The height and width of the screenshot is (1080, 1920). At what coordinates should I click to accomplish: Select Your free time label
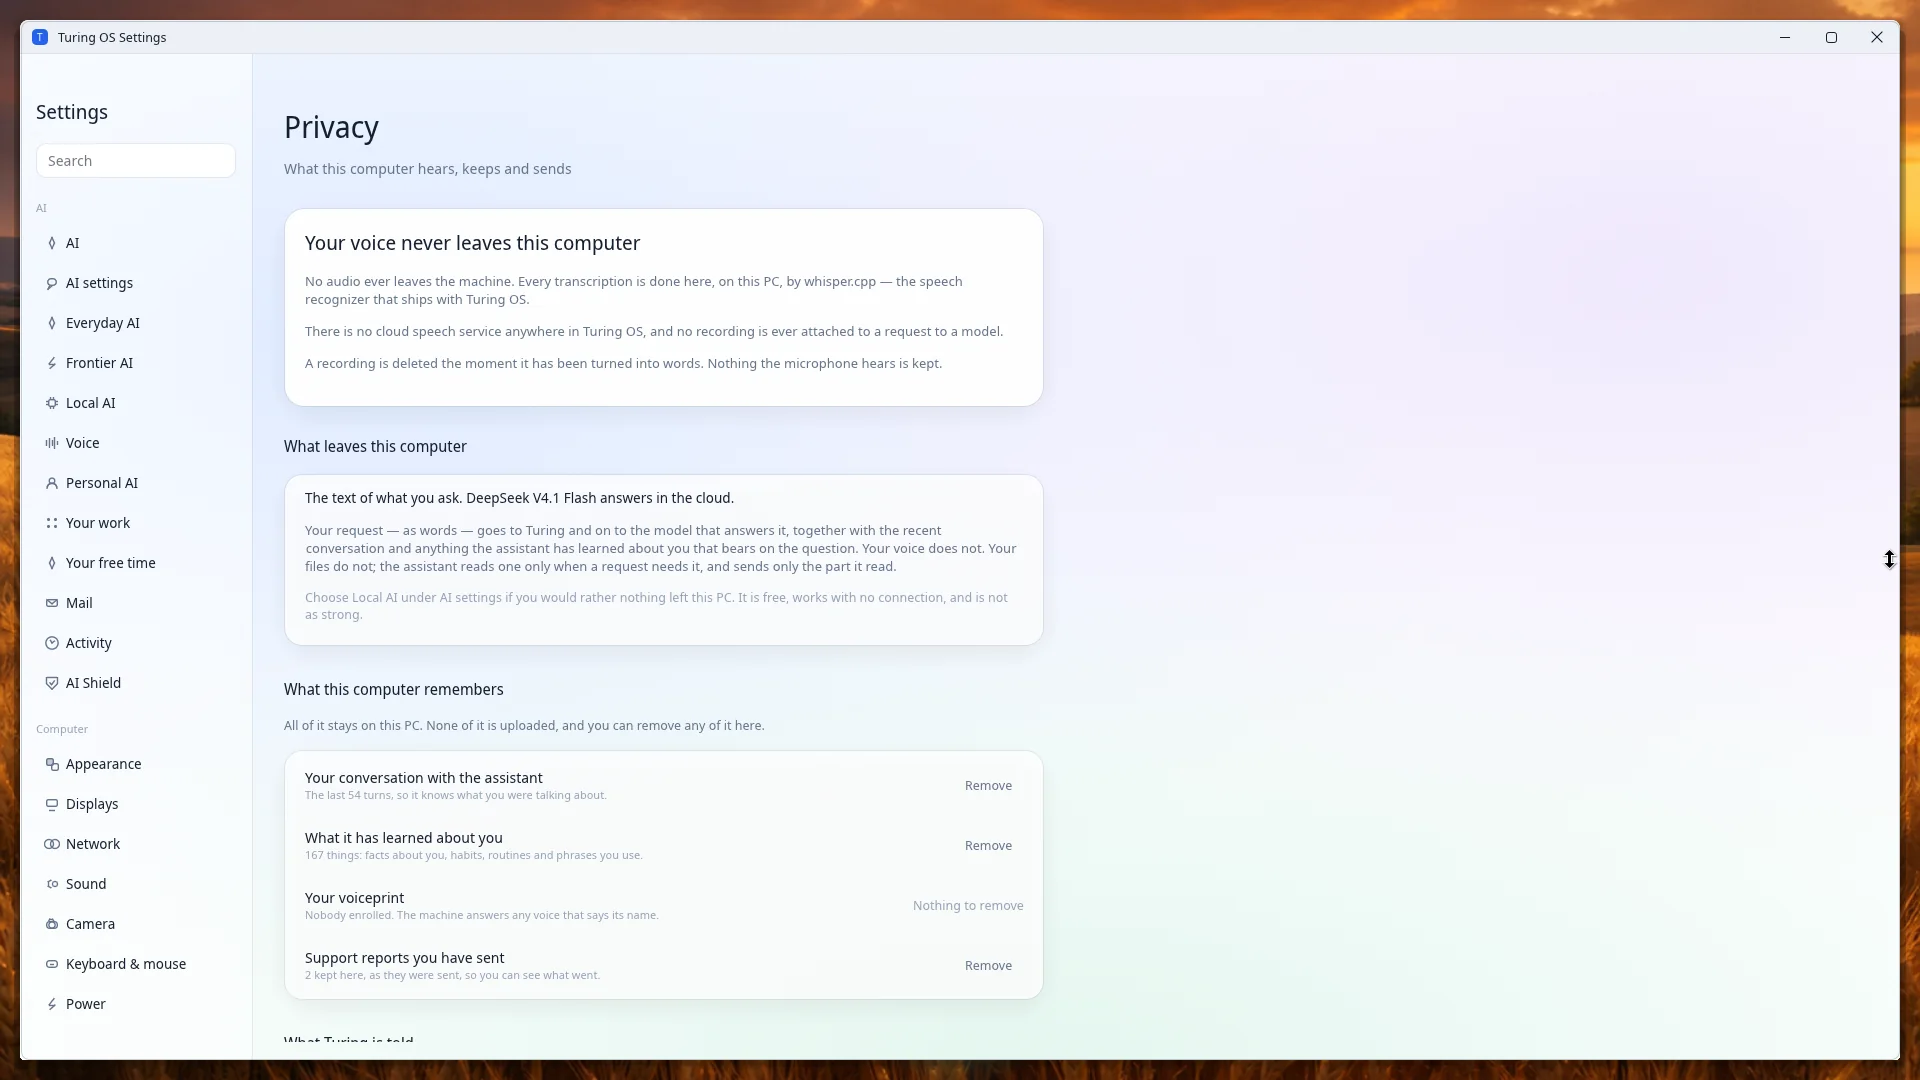coord(111,563)
